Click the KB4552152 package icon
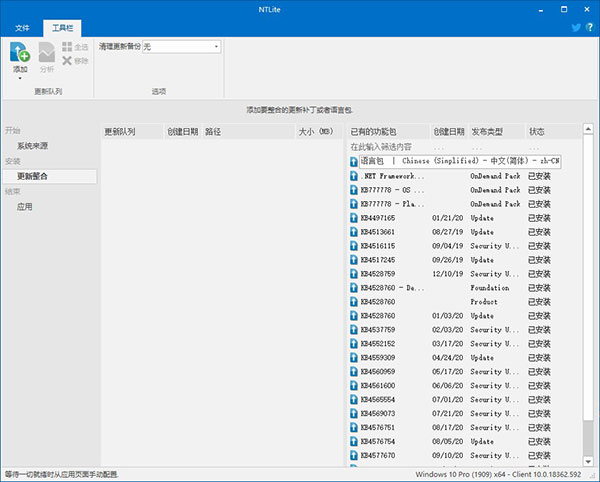 tap(354, 344)
